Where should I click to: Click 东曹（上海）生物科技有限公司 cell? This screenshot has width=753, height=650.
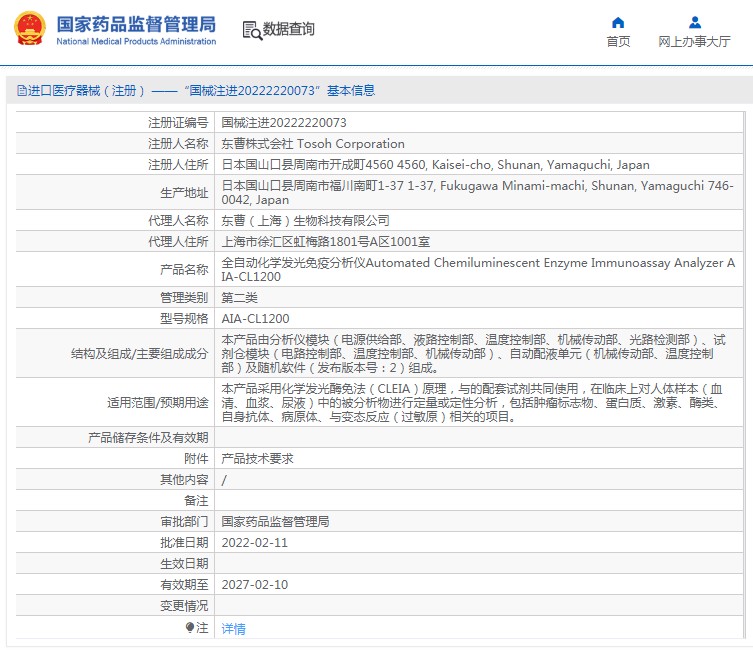[305, 221]
